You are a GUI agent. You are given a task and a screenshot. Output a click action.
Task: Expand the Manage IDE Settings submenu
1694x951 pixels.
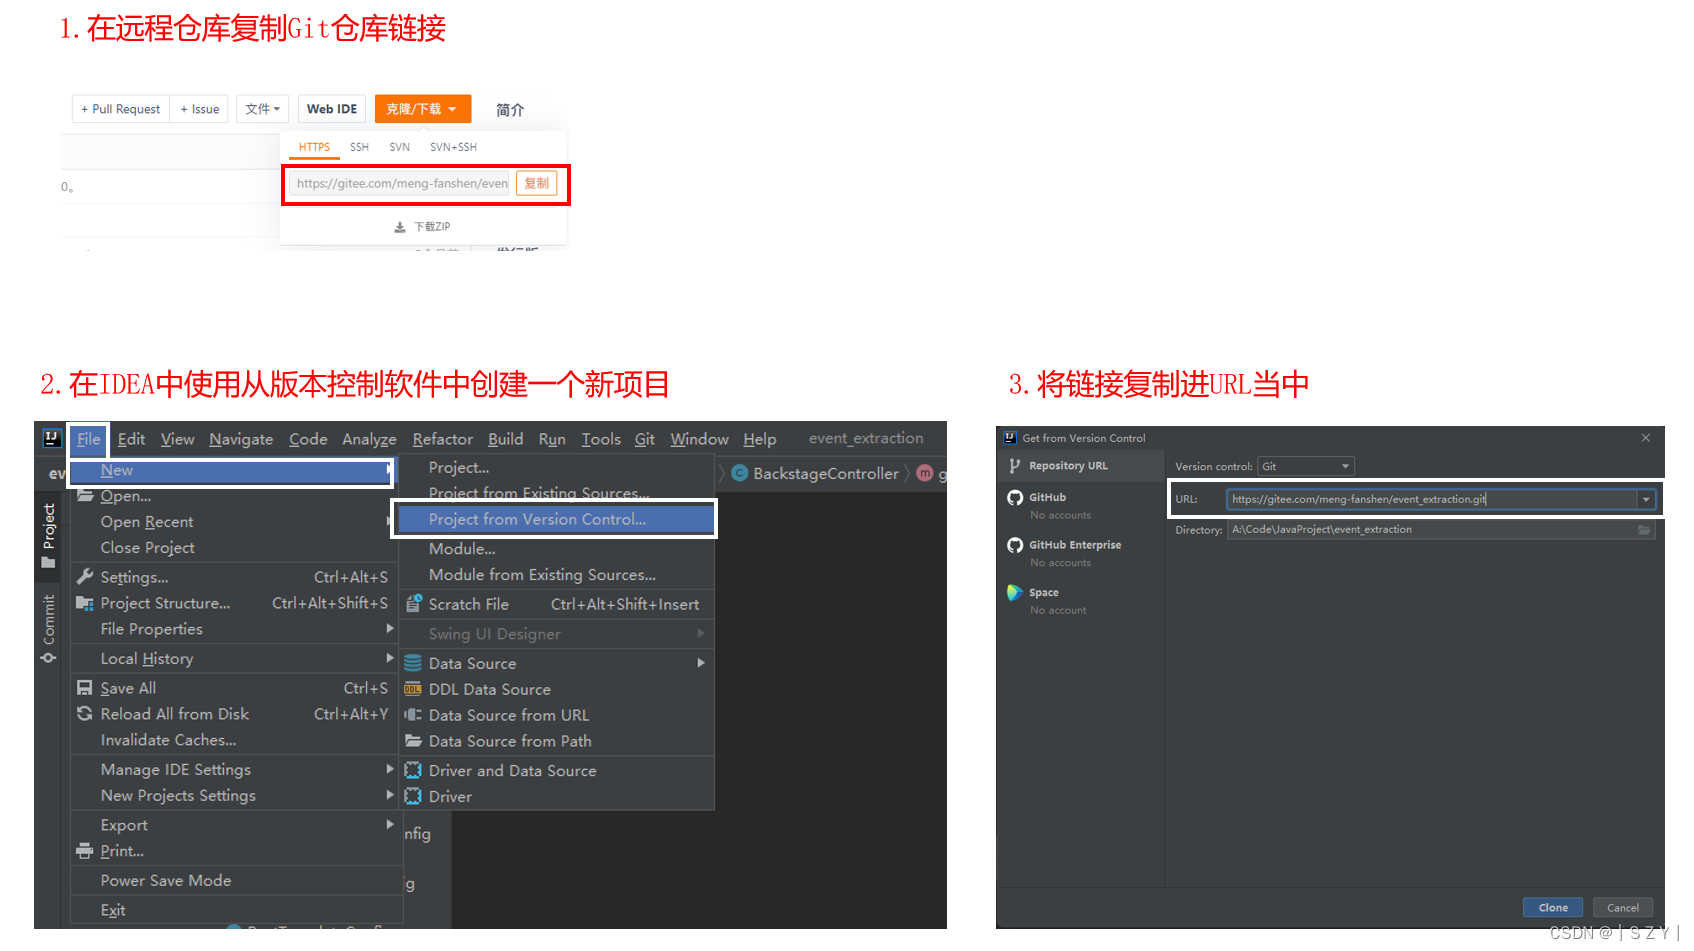pyautogui.click(x=236, y=770)
